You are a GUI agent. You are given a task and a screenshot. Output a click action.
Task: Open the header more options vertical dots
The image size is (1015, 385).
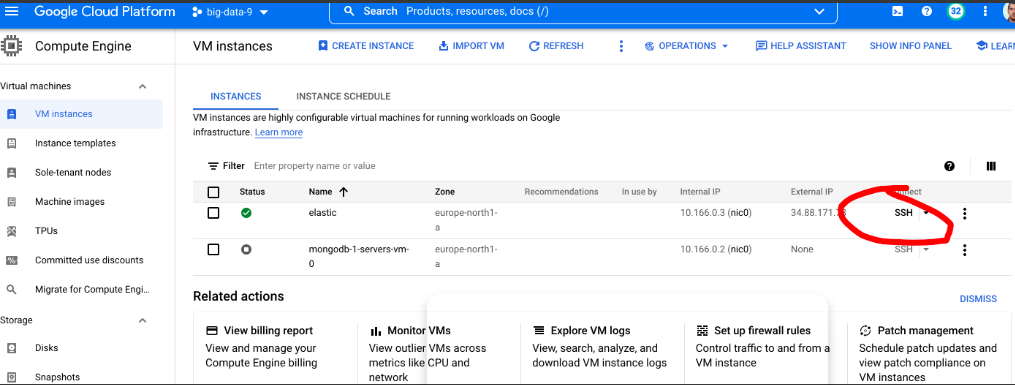(985, 11)
